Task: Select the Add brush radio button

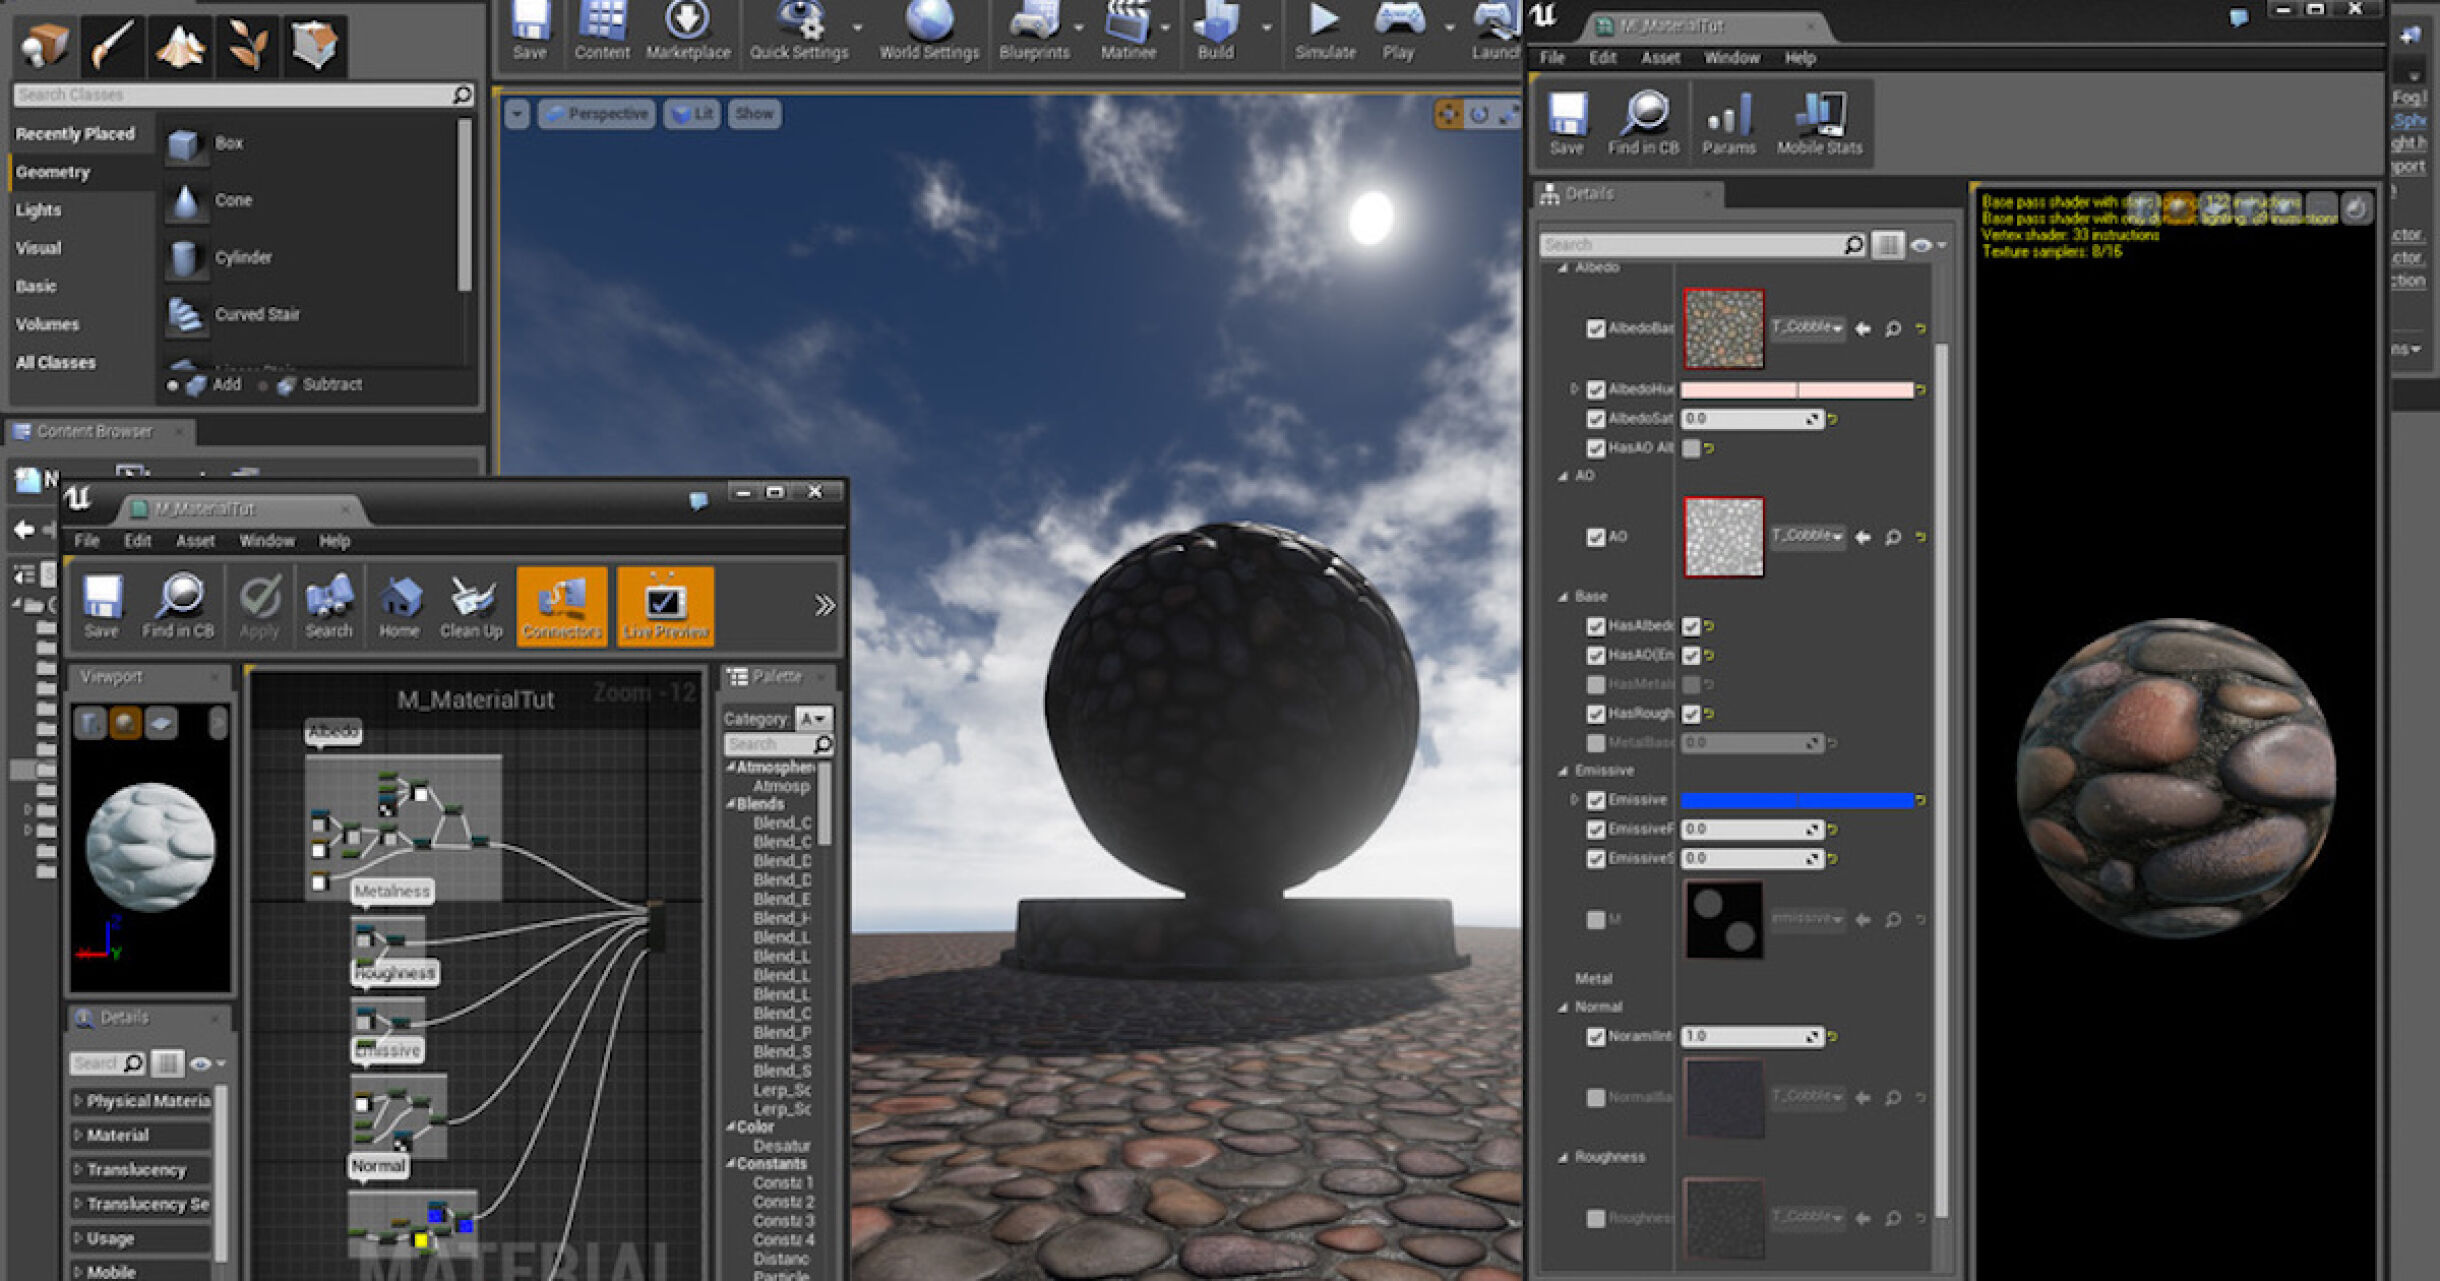Action: (x=173, y=385)
